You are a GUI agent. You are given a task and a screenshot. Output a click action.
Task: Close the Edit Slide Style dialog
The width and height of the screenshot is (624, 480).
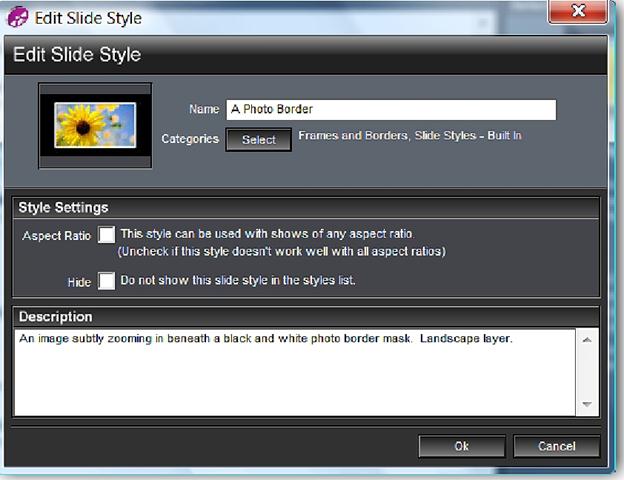tap(578, 11)
